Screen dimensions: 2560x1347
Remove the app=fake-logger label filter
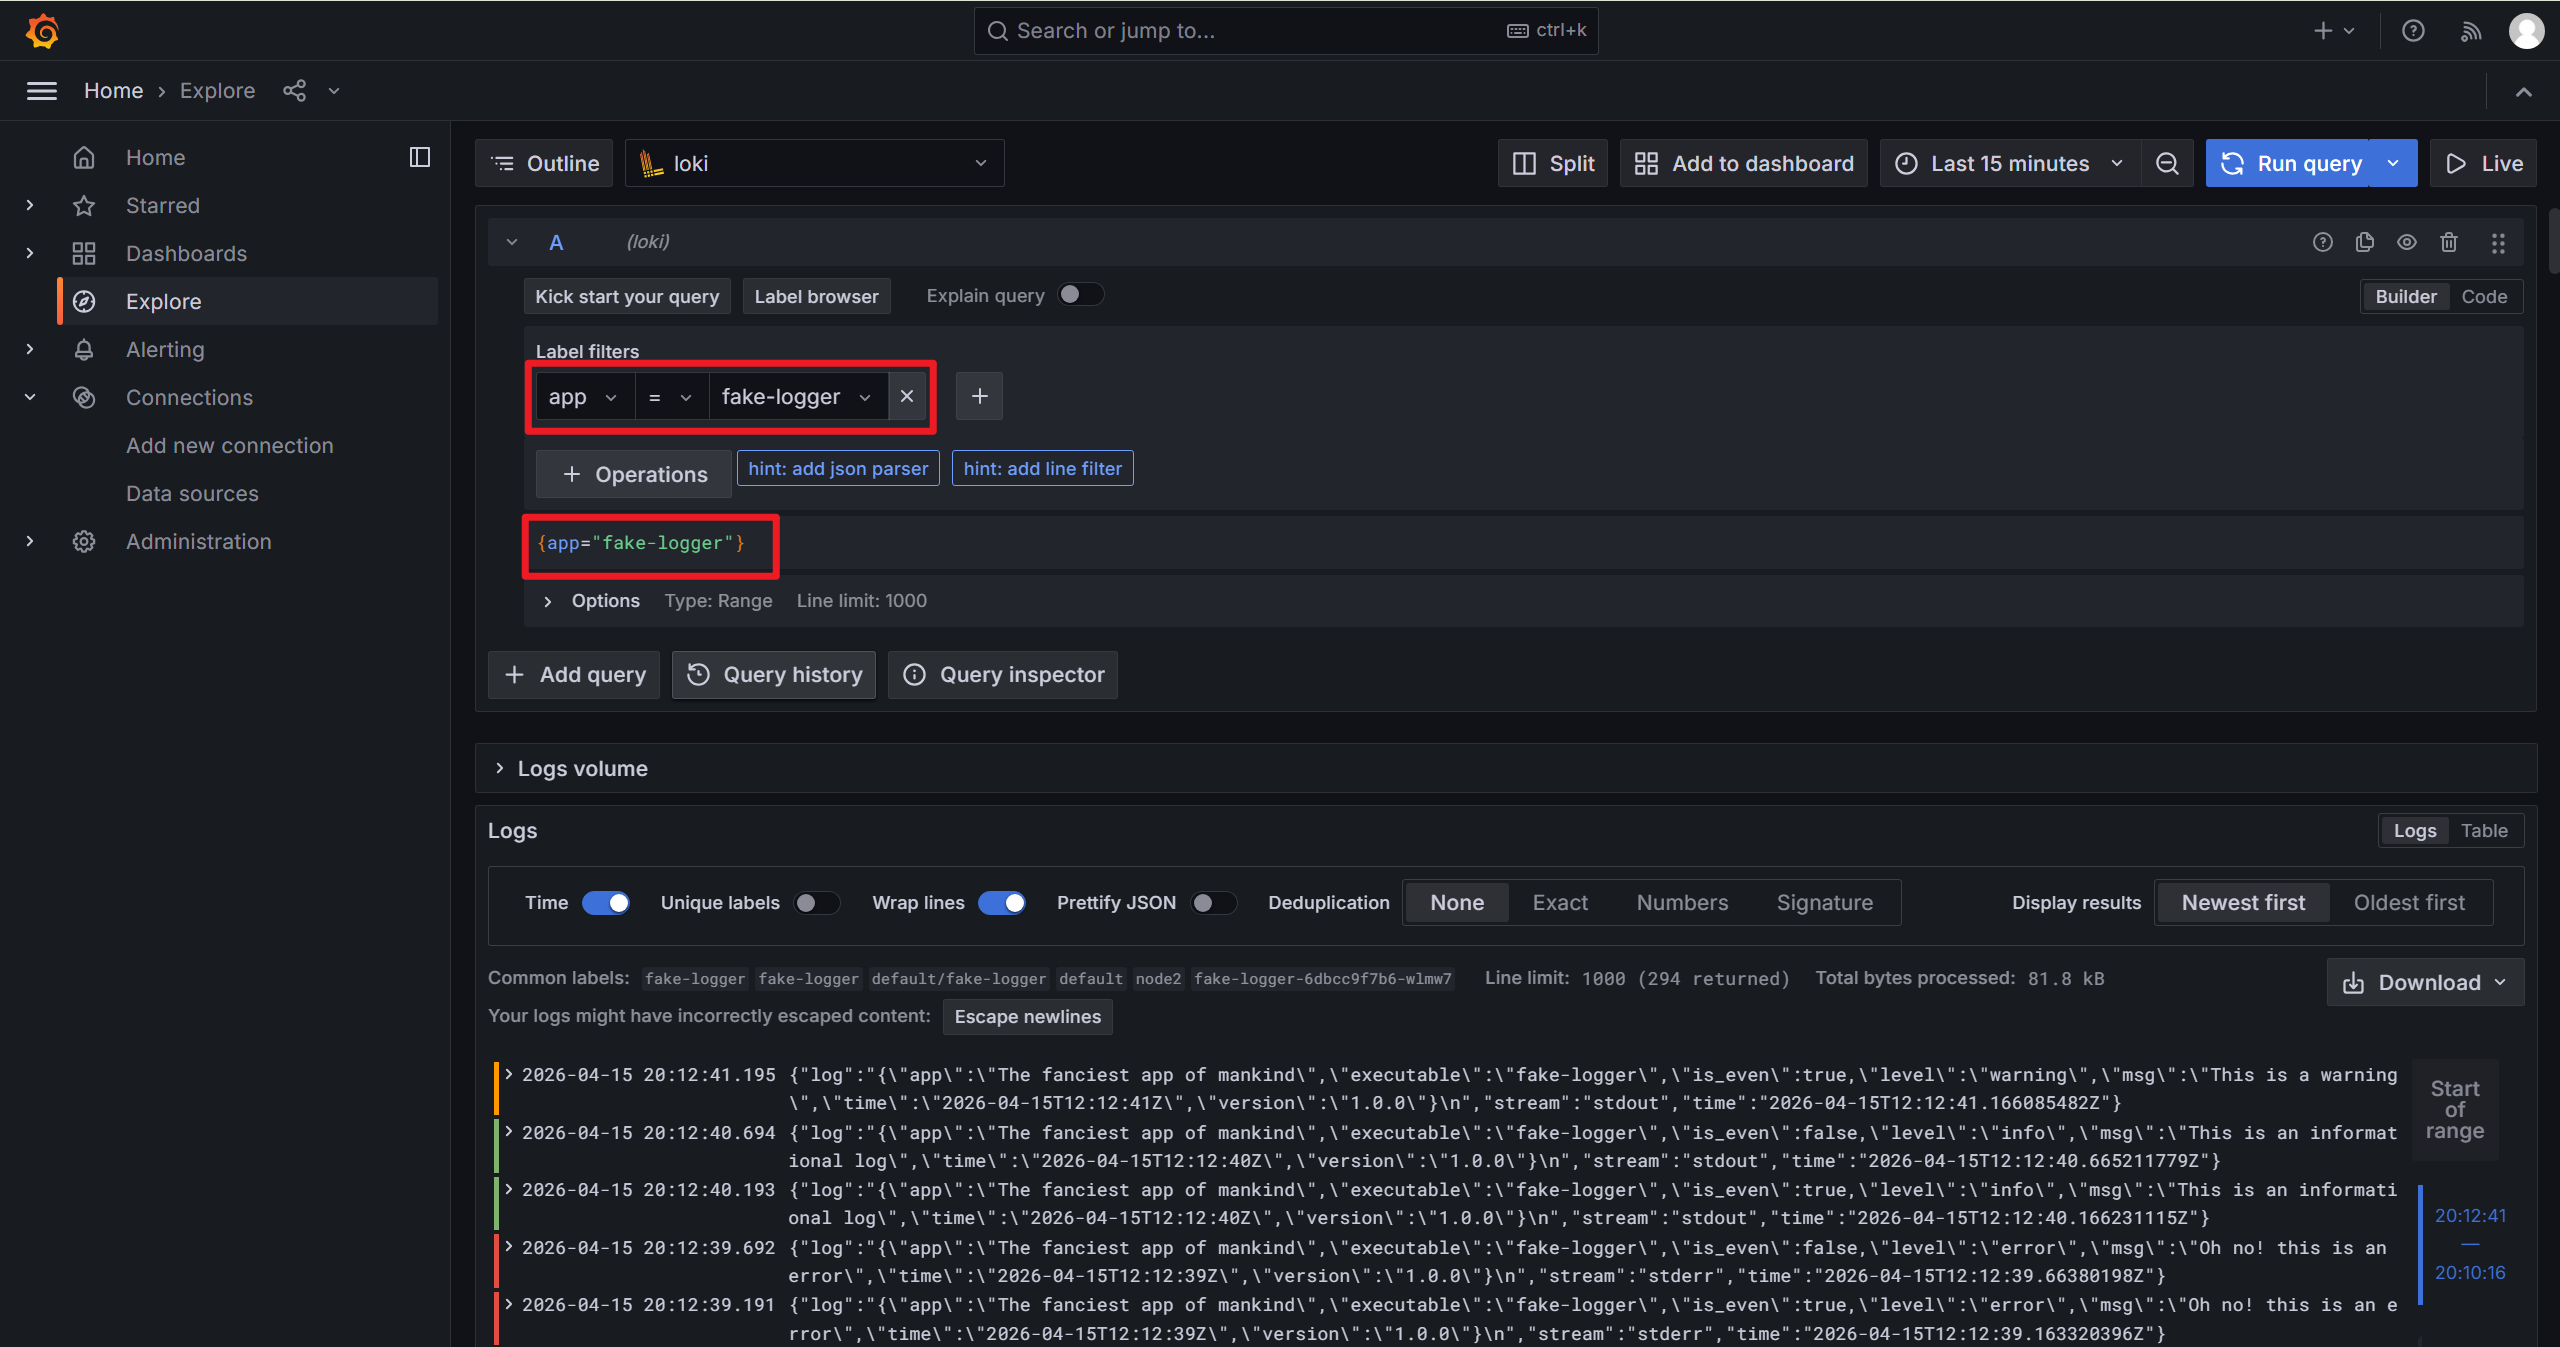[x=907, y=397]
